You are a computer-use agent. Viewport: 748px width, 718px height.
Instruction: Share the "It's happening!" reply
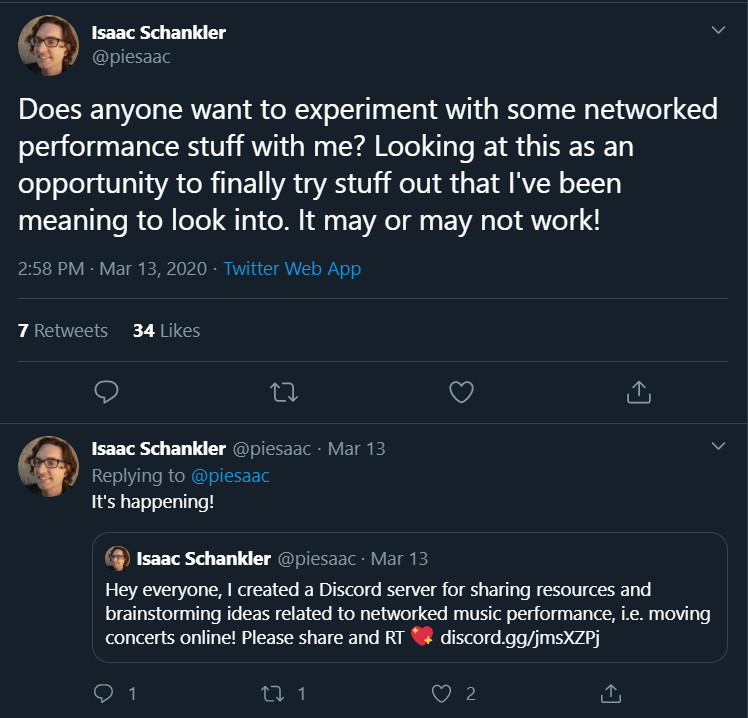point(610,692)
